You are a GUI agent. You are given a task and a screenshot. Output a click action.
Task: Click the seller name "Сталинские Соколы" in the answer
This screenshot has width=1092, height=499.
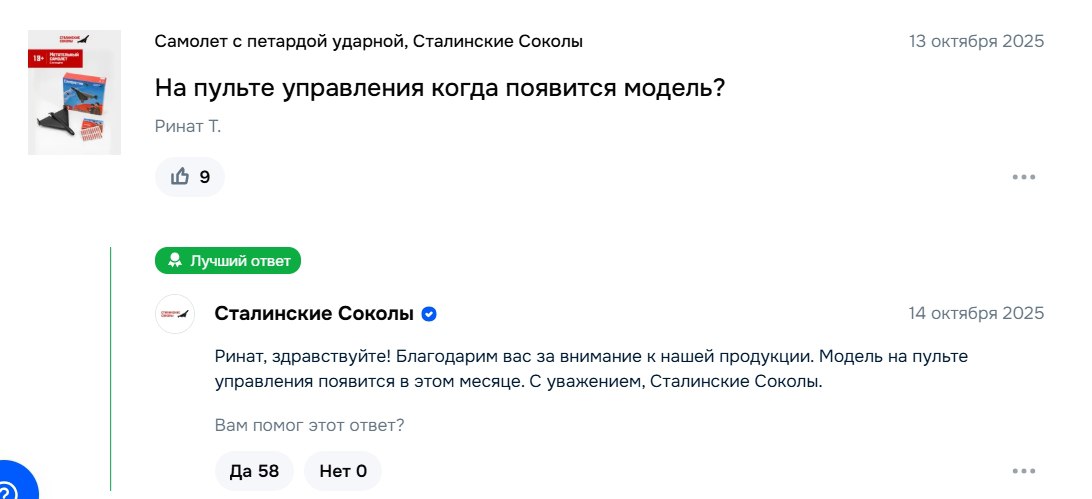coord(314,314)
